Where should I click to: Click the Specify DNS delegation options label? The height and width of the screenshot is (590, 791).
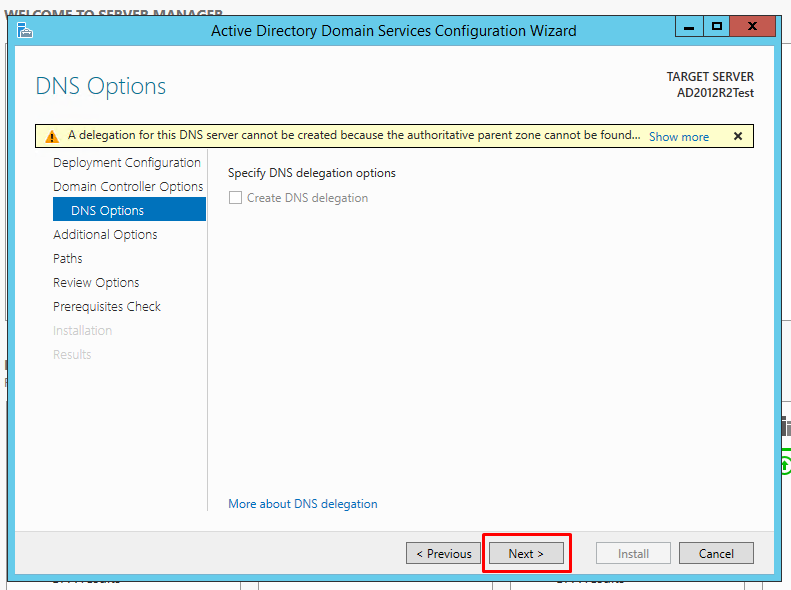[312, 173]
